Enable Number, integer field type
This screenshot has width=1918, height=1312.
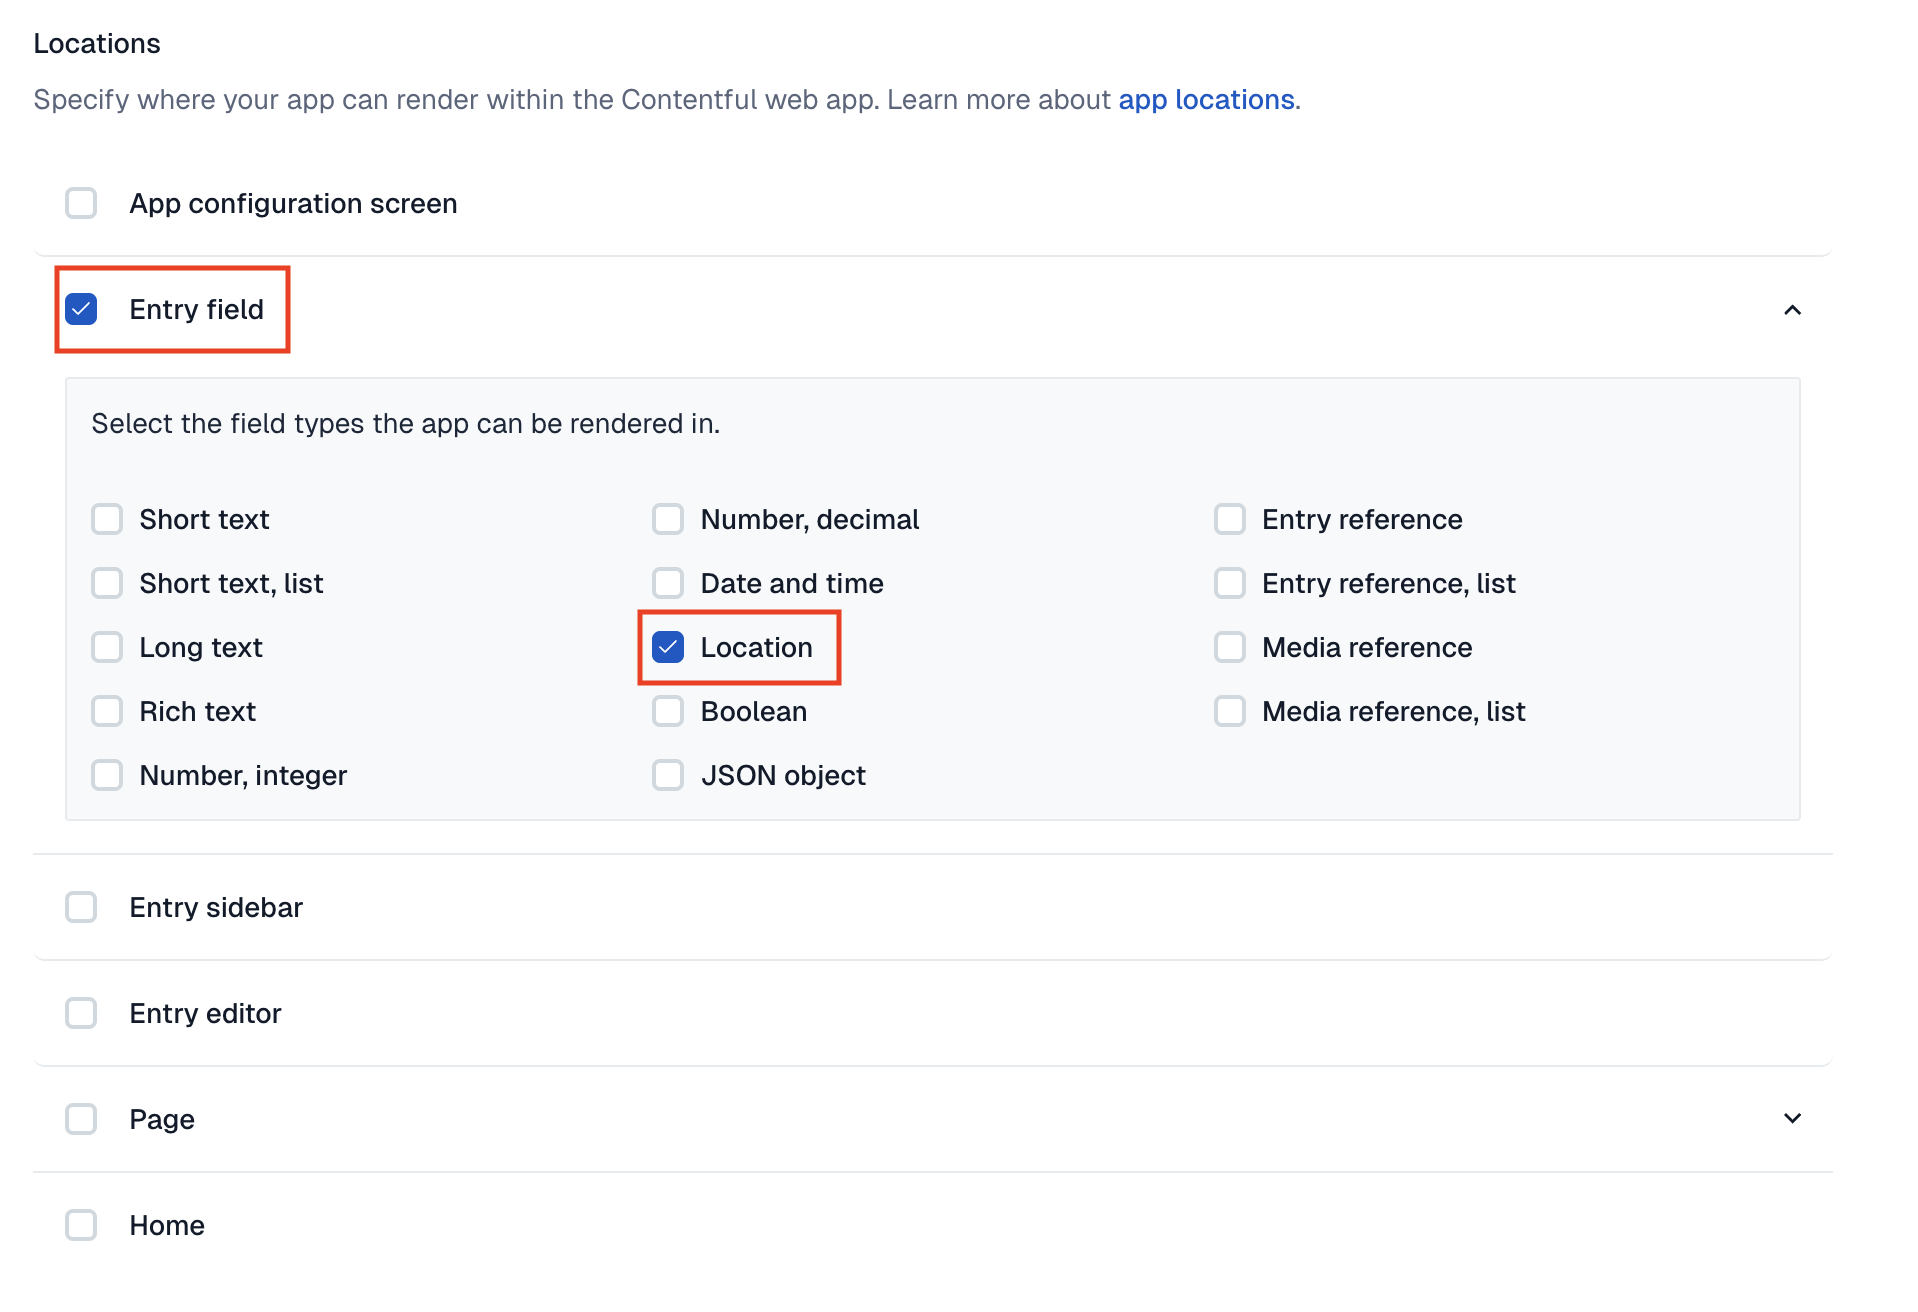107,775
